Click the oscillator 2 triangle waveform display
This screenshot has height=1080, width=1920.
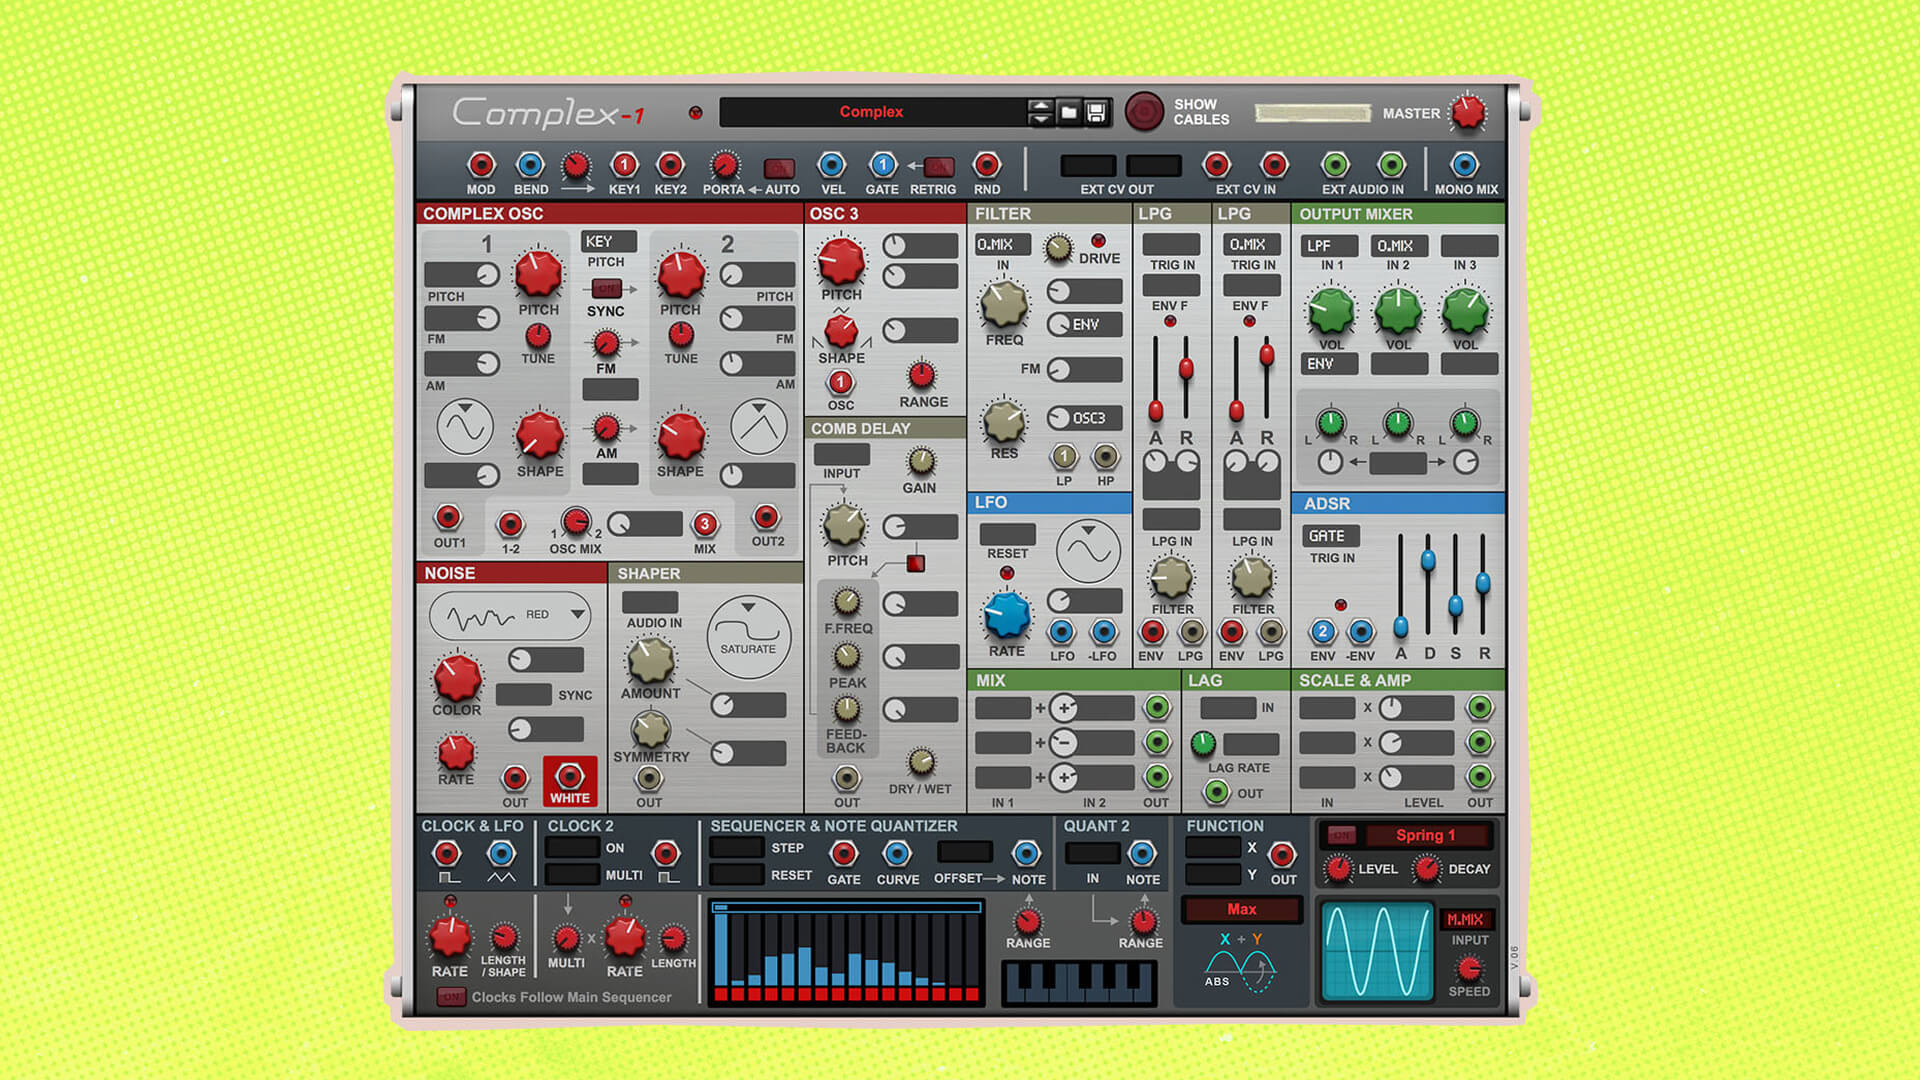[759, 427]
